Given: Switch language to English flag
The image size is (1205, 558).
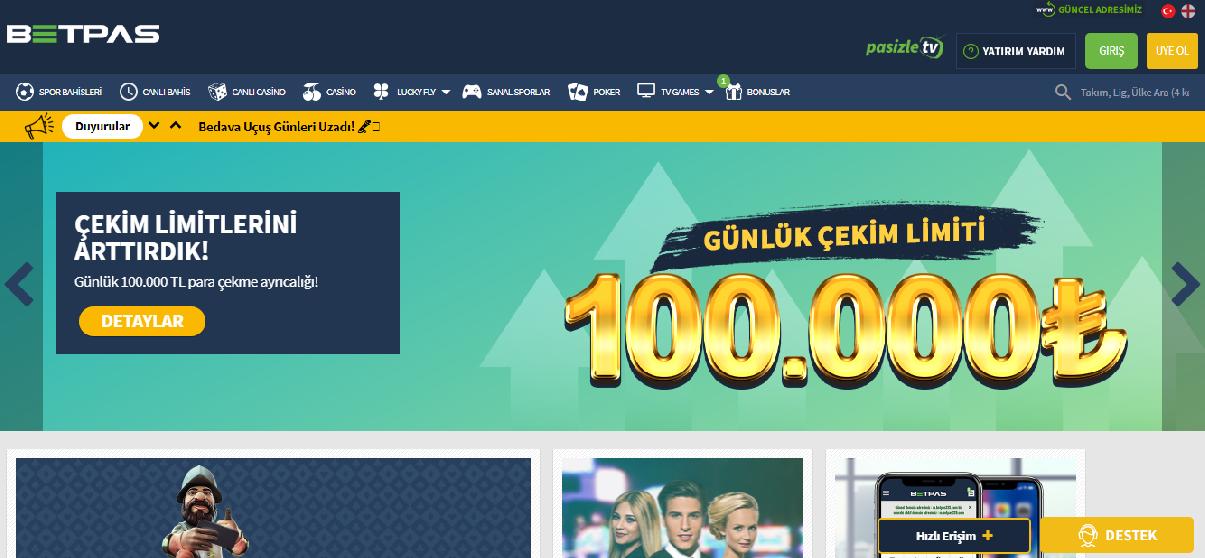Looking at the screenshot, I should click(x=1189, y=11).
